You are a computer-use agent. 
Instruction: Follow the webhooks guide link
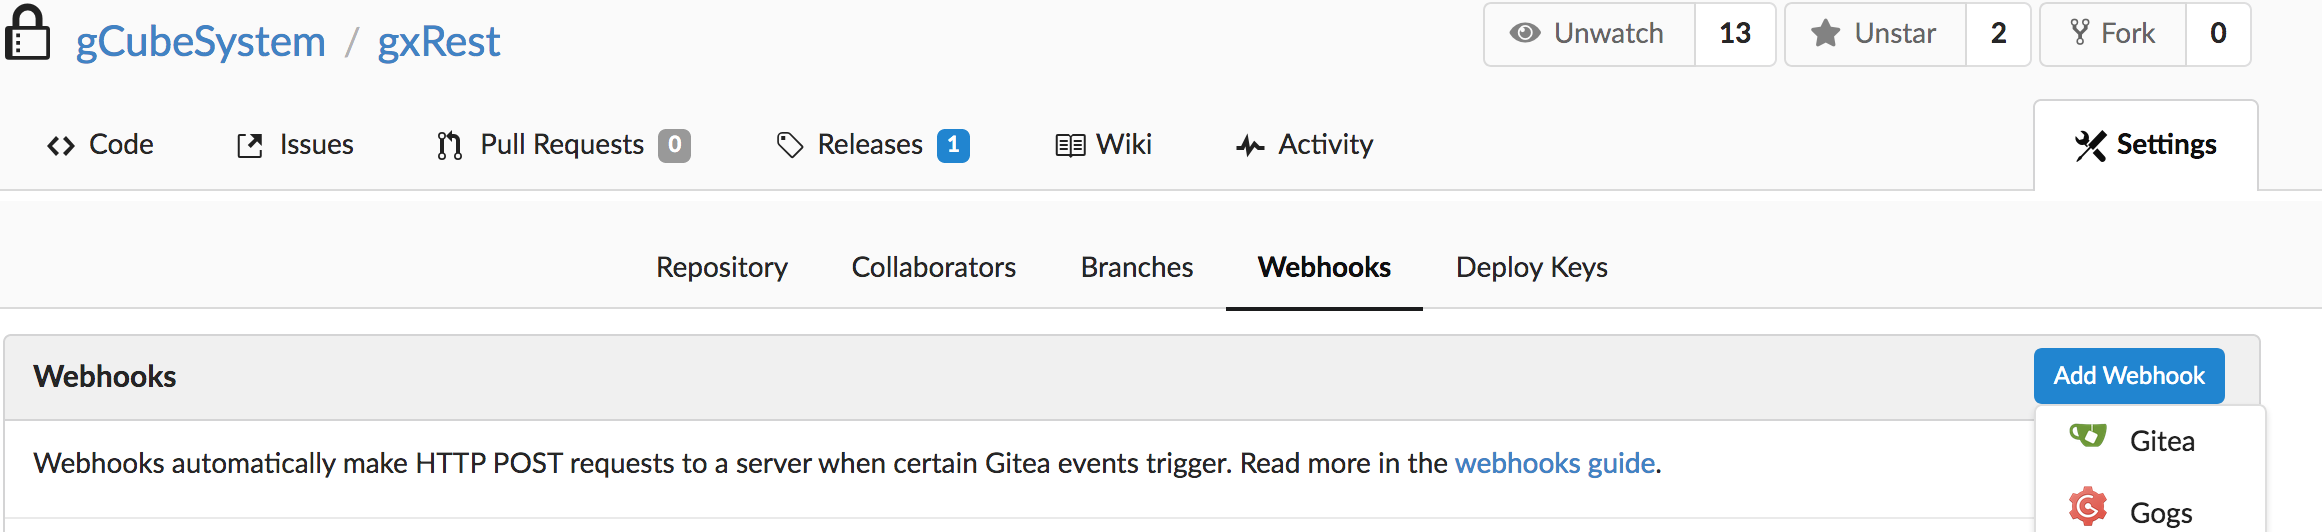pyautogui.click(x=1555, y=463)
